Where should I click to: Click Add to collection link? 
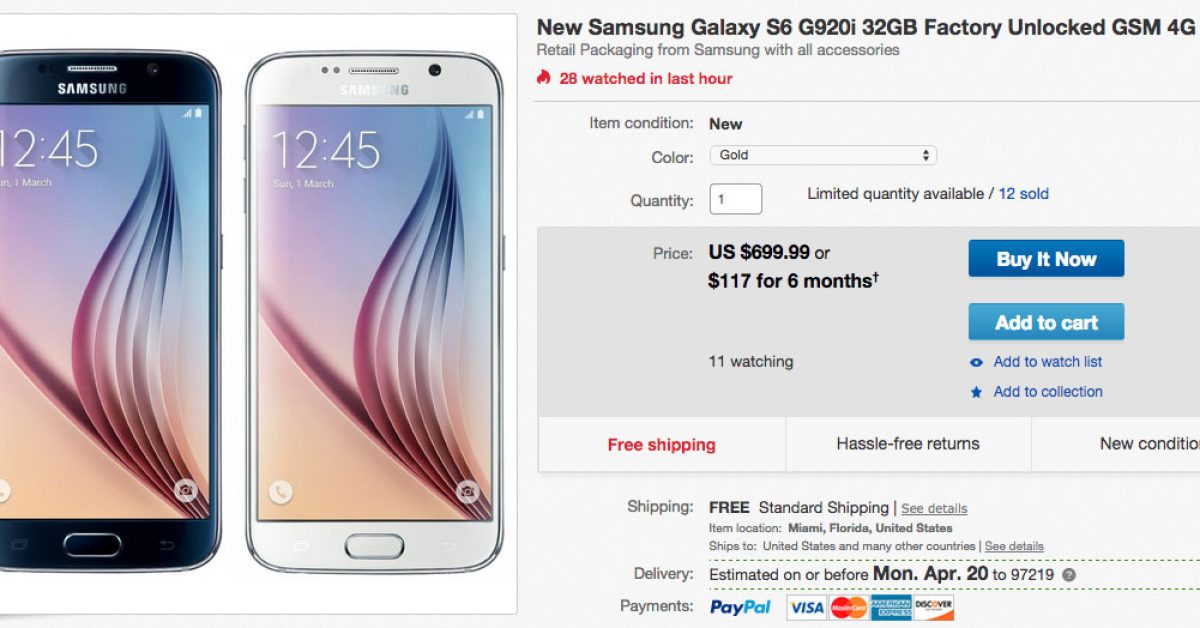point(1048,392)
